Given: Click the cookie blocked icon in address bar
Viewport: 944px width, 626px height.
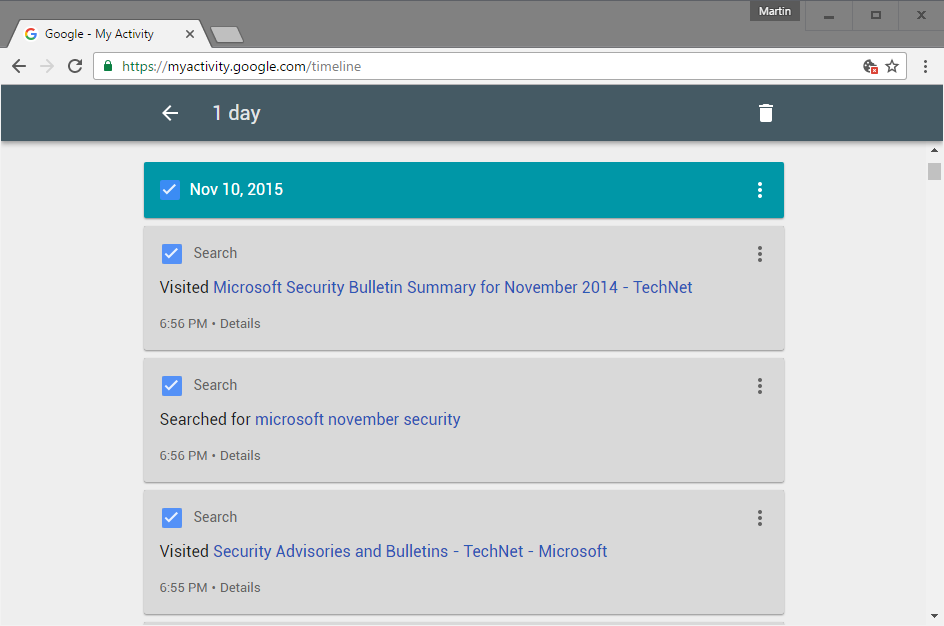Looking at the screenshot, I should click(x=871, y=66).
